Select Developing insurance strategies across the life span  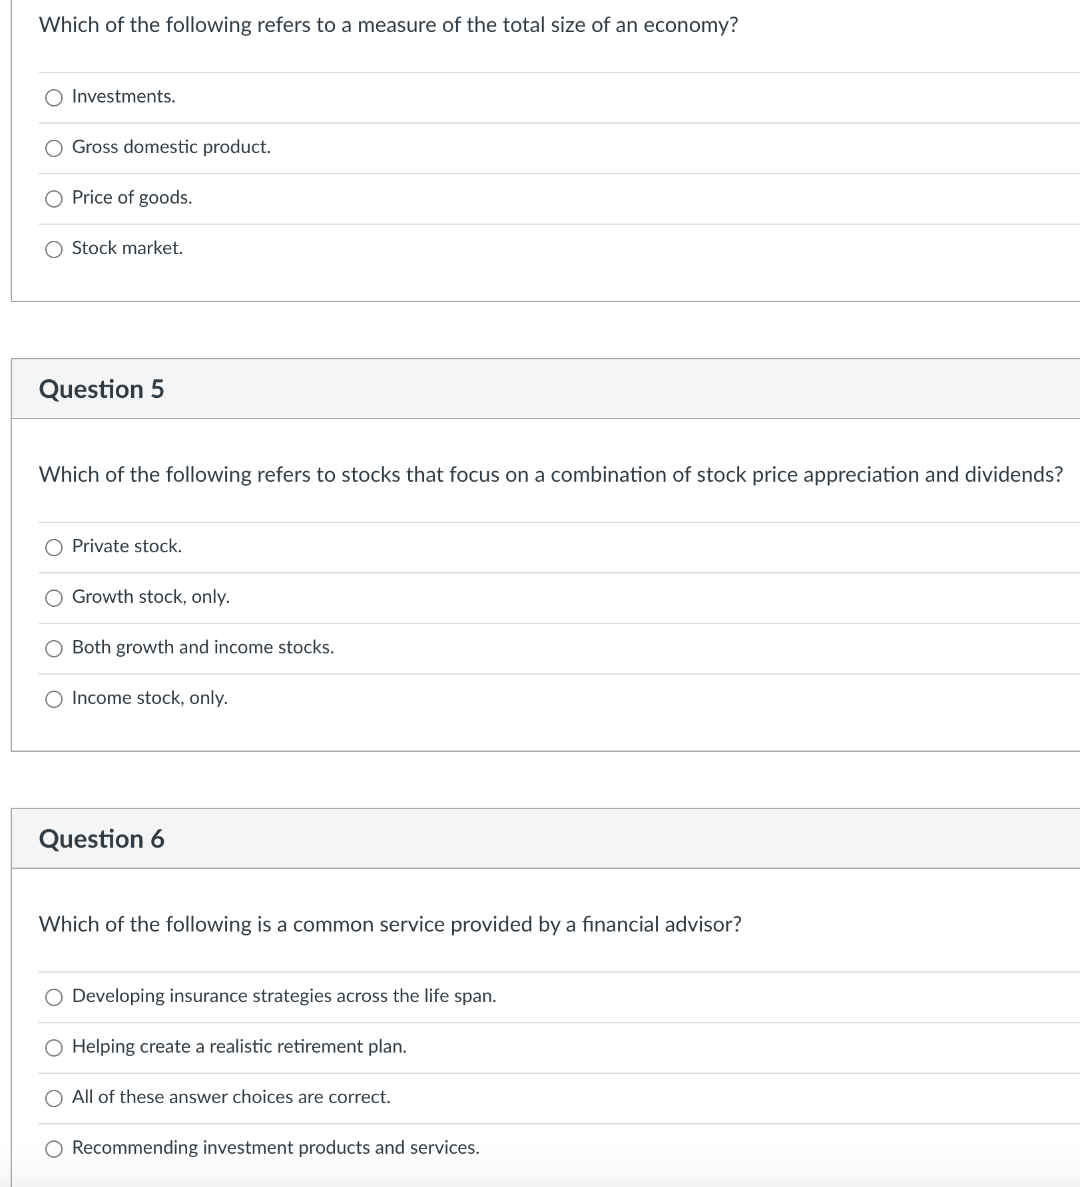(x=53, y=996)
